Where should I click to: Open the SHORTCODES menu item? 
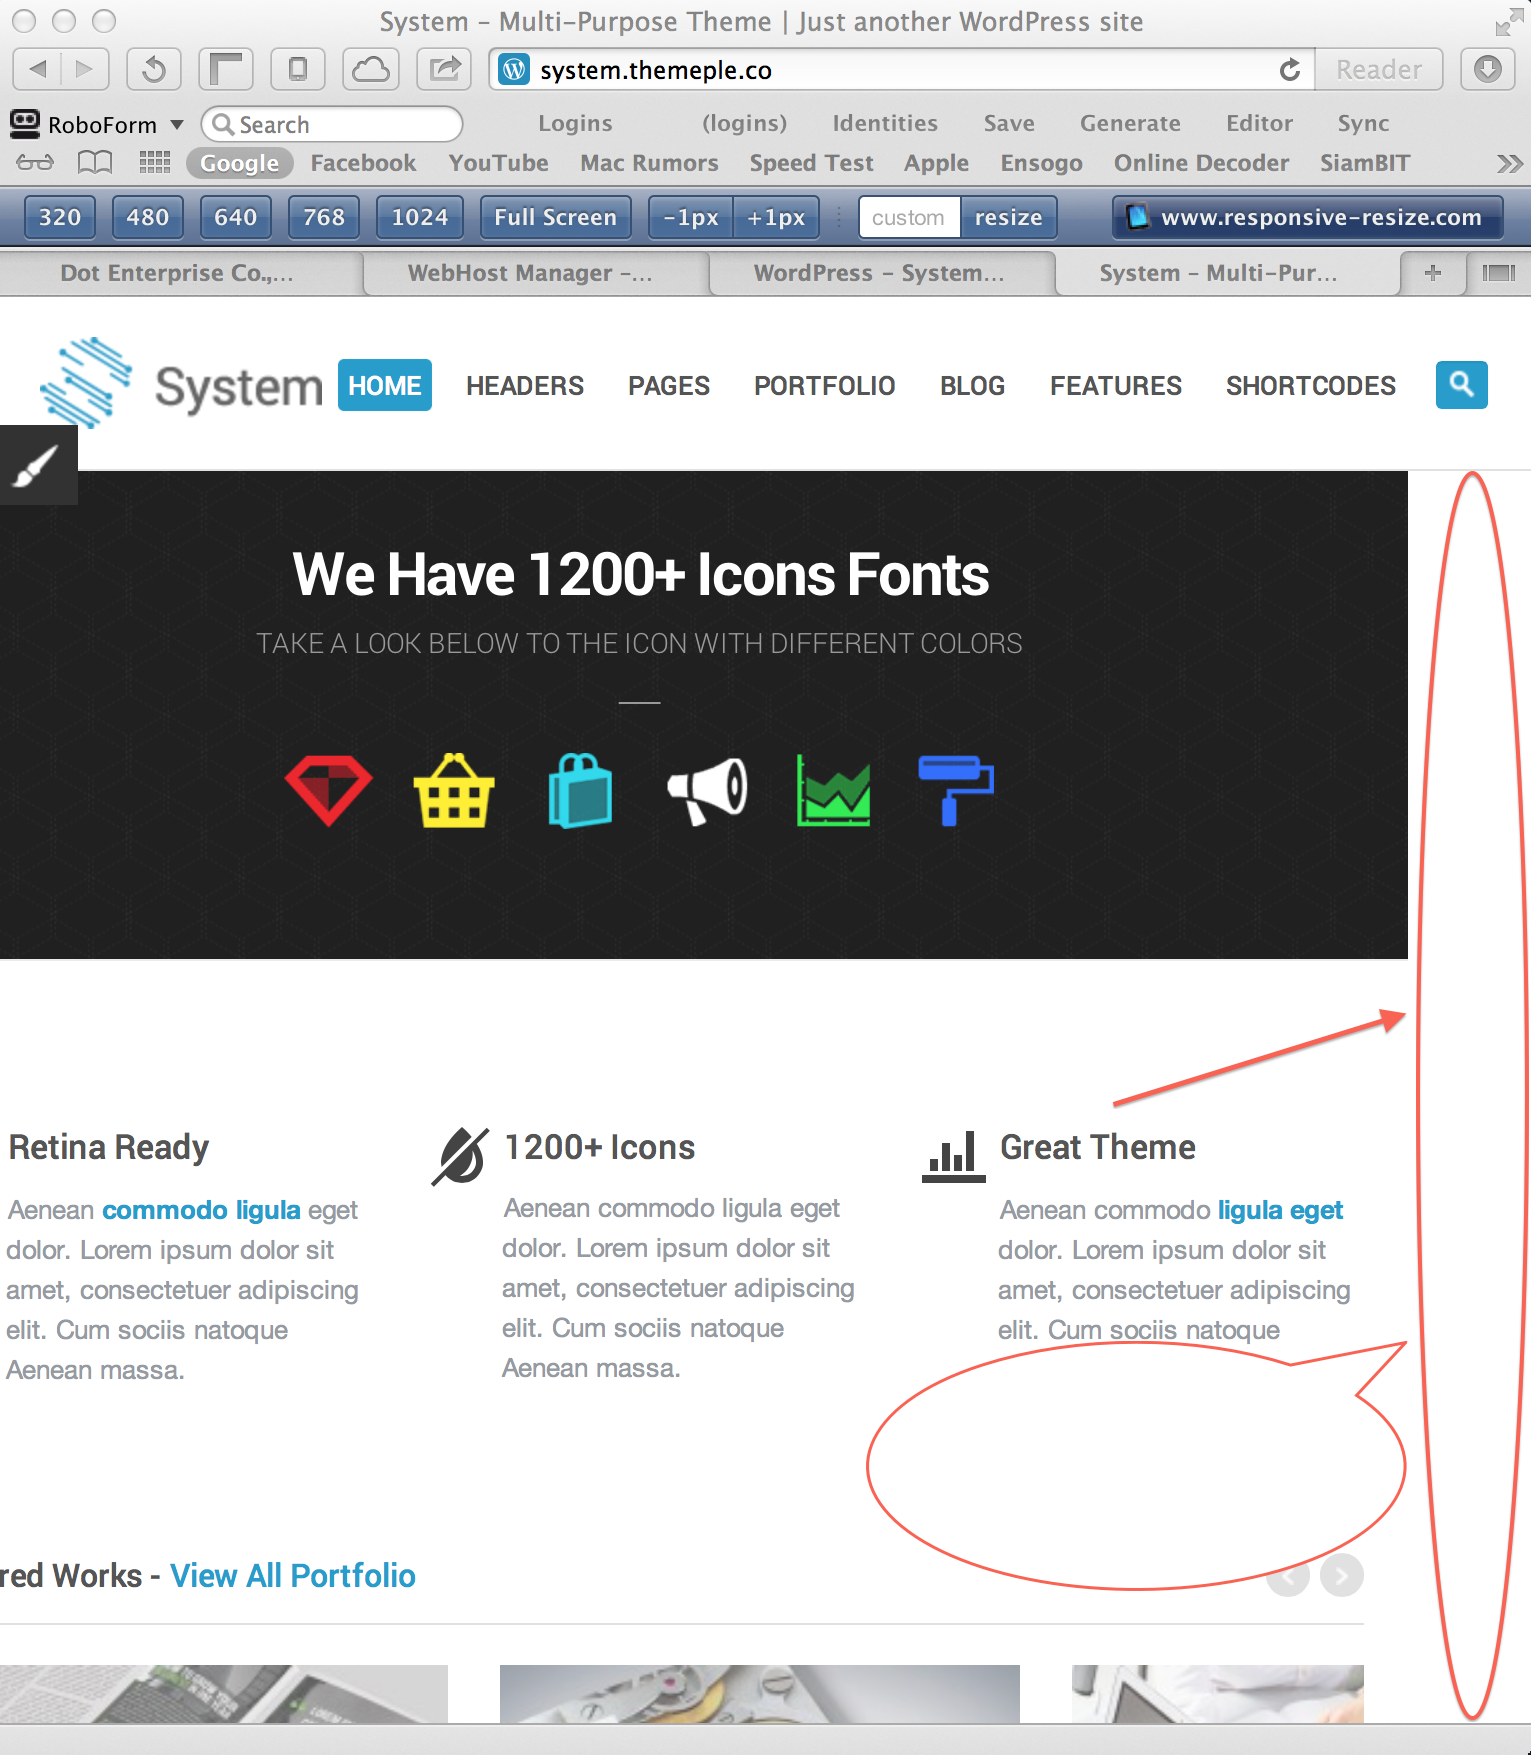tap(1311, 385)
